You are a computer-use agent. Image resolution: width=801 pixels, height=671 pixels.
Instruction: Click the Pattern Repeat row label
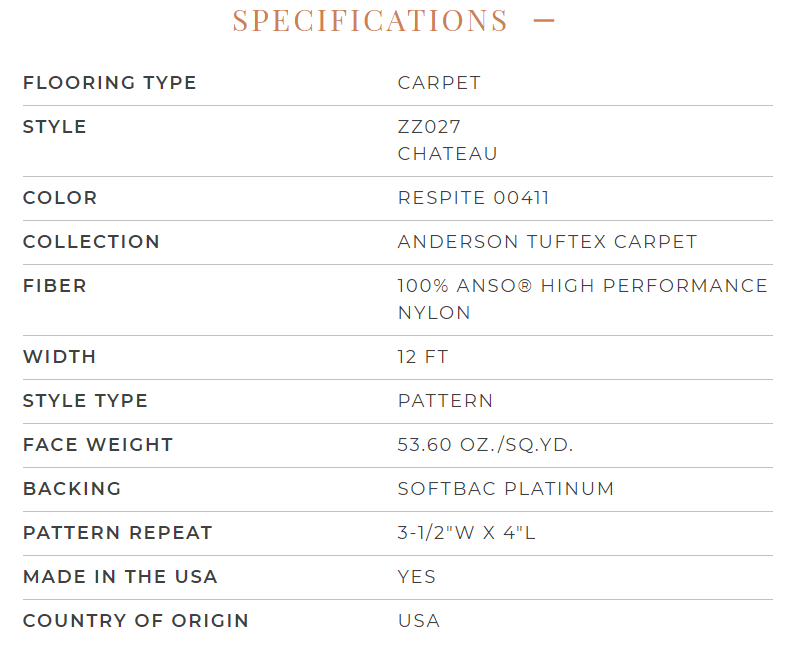coord(117,533)
